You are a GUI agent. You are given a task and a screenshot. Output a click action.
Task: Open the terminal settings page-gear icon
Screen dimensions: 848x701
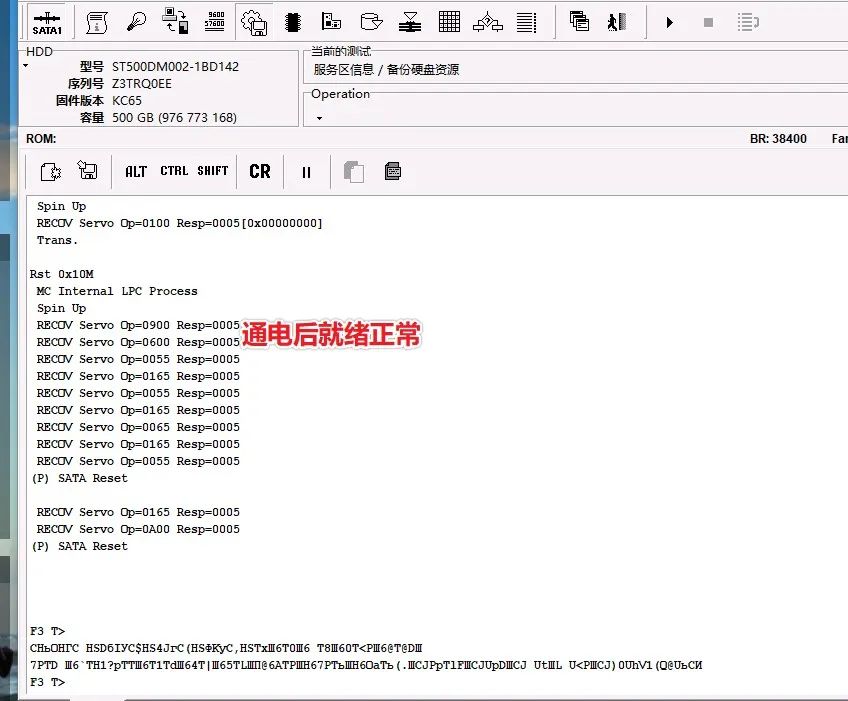pyautogui.click(x=51, y=171)
